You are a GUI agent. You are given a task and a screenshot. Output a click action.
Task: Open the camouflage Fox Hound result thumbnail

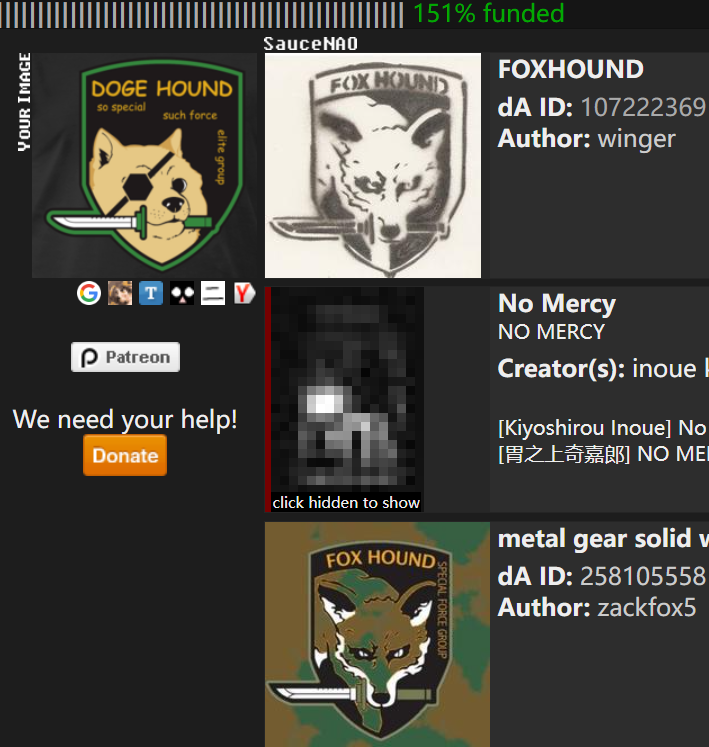tap(377, 634)
